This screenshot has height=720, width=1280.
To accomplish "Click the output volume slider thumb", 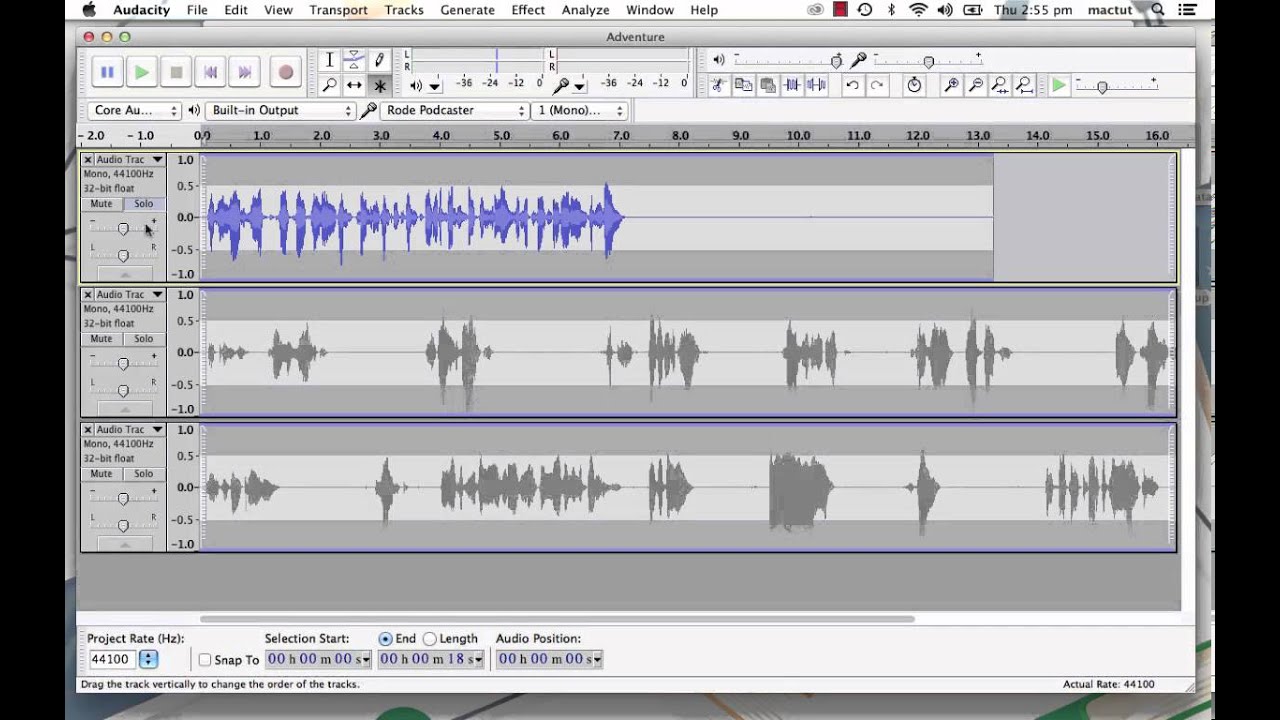I will [836, 62].
